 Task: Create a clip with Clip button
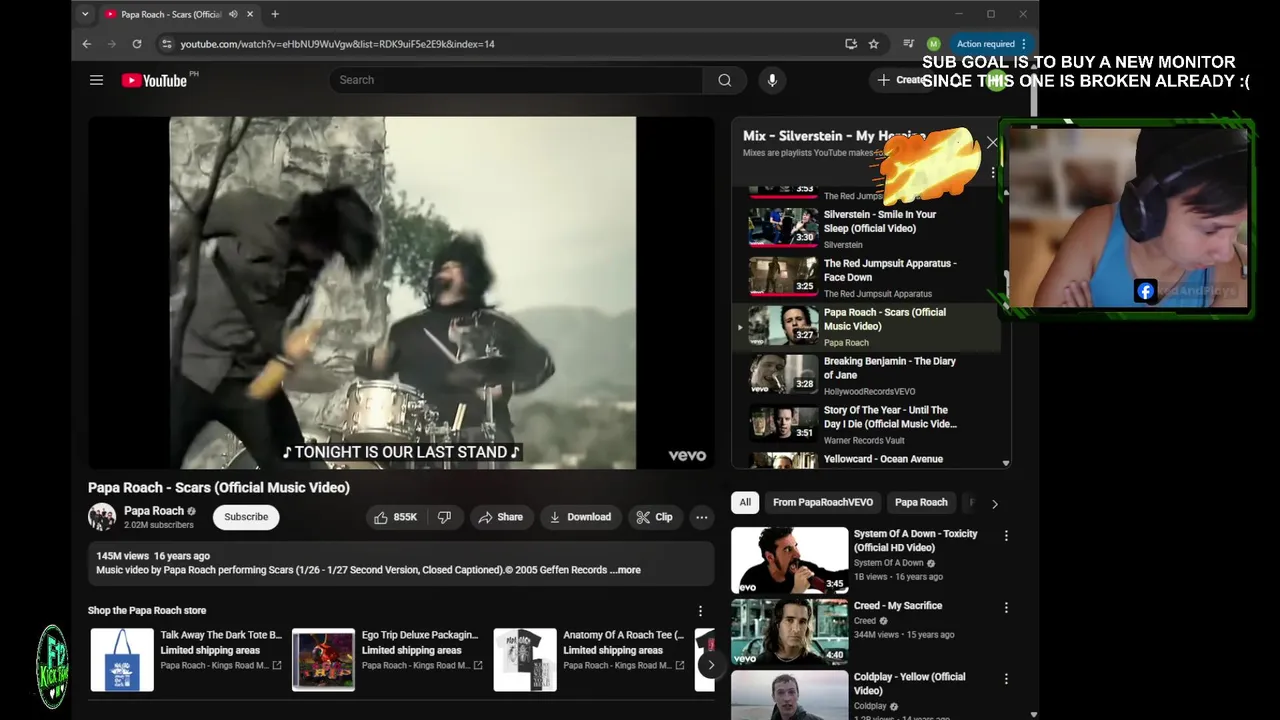654,517
